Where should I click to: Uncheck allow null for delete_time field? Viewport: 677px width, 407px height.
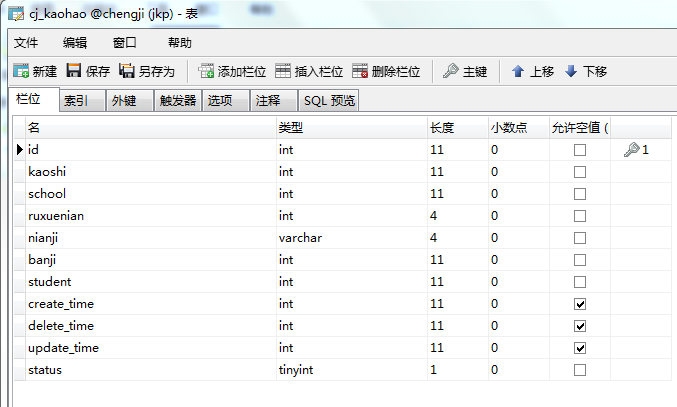(x=580, y=326)
